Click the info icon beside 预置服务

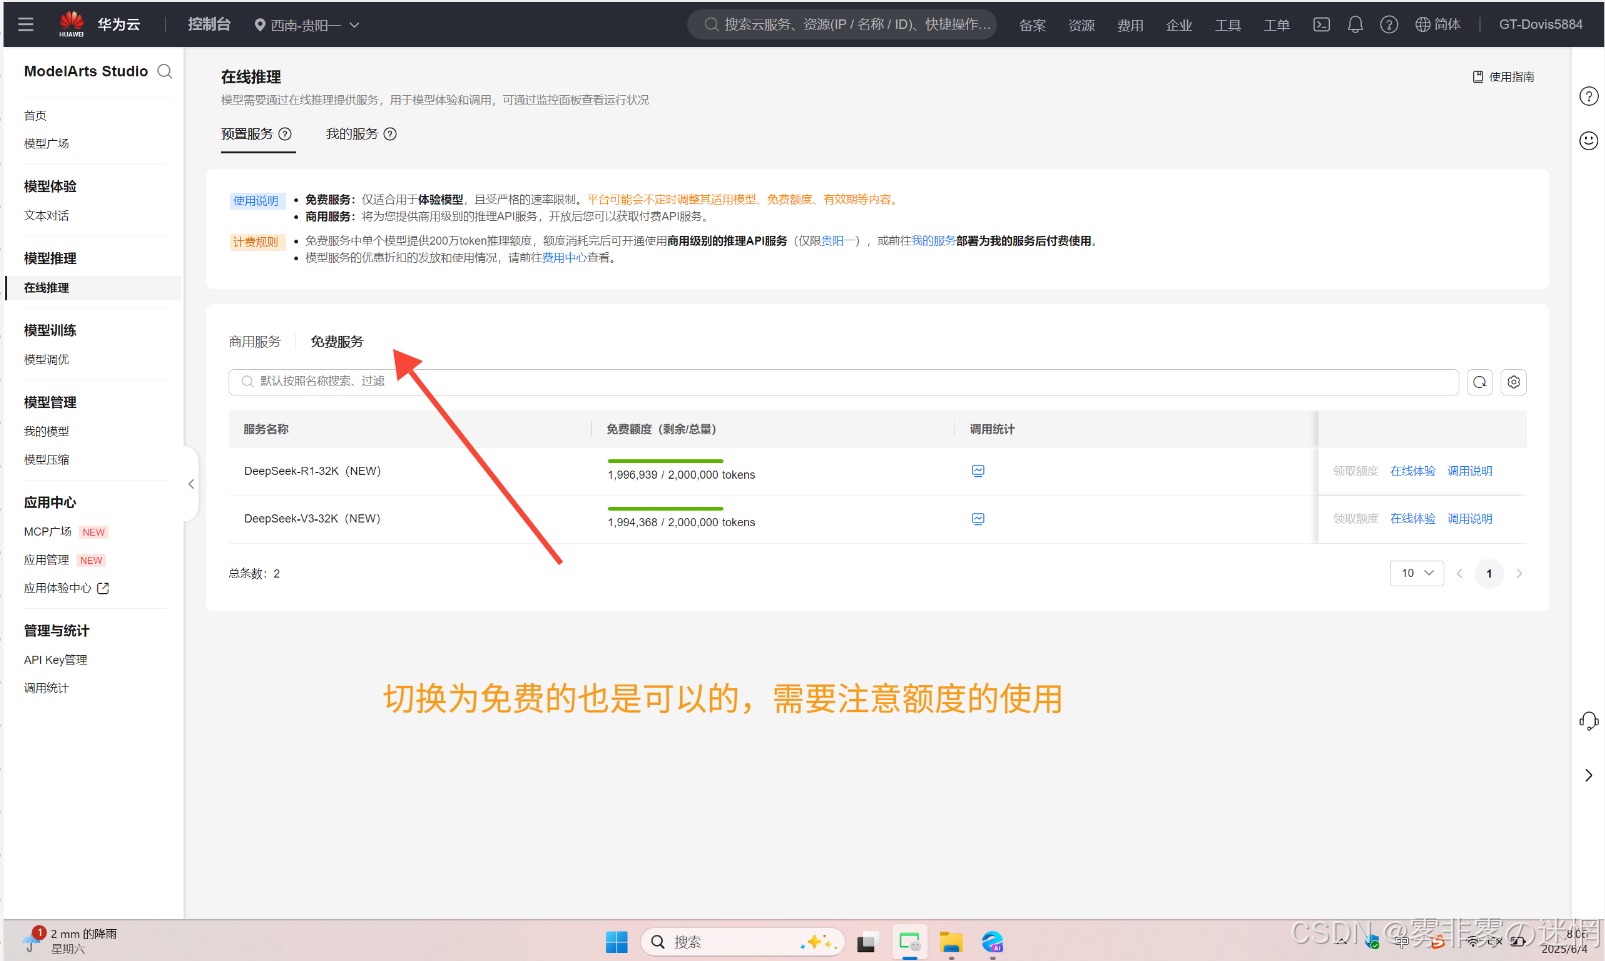(285, 134)
